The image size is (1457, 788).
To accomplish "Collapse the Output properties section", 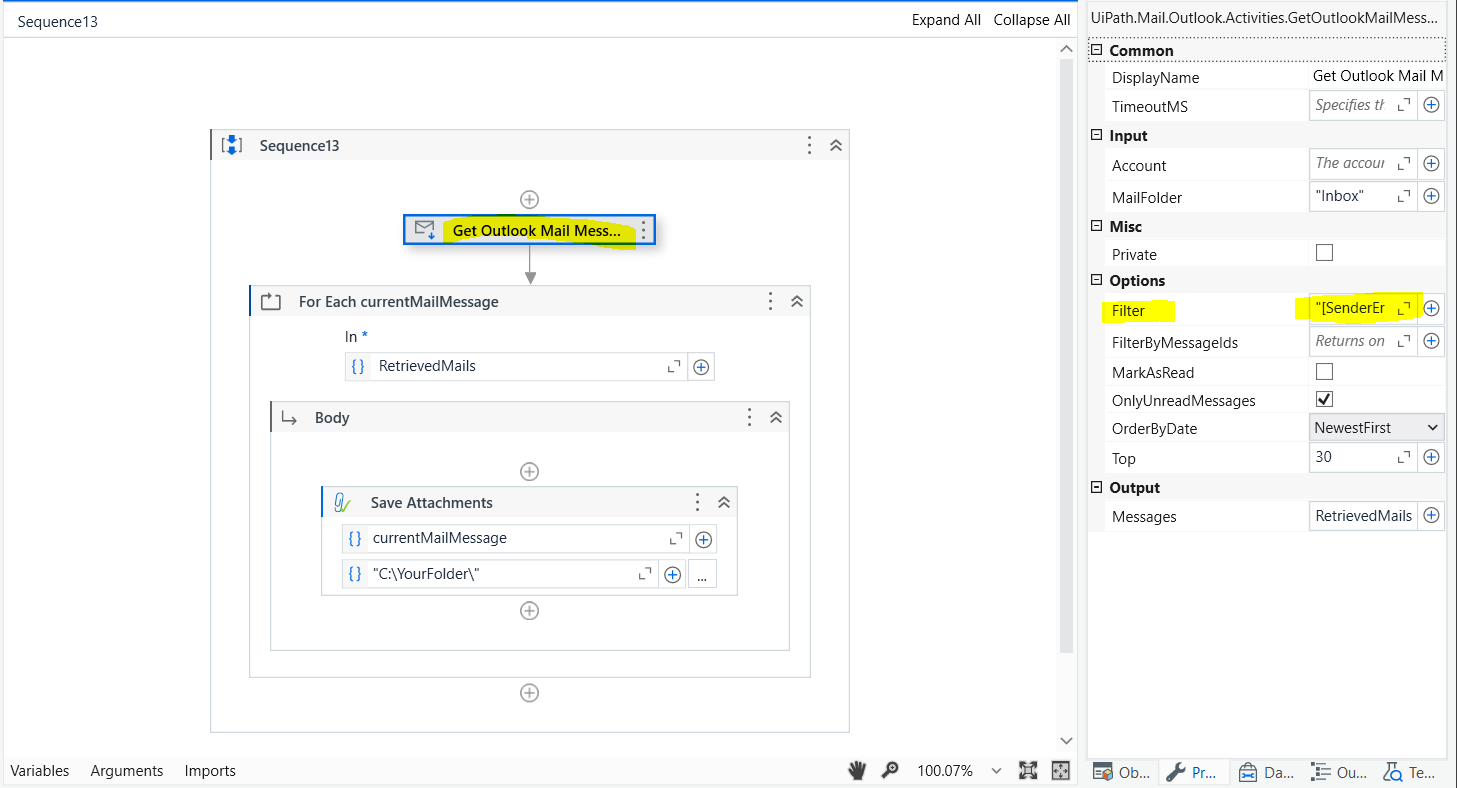I will [1097, 487].
